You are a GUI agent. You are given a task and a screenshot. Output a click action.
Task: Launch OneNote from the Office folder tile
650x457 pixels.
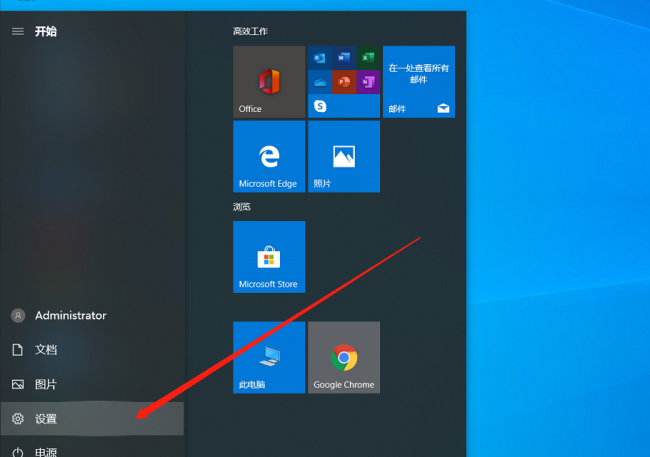point(368,82)
